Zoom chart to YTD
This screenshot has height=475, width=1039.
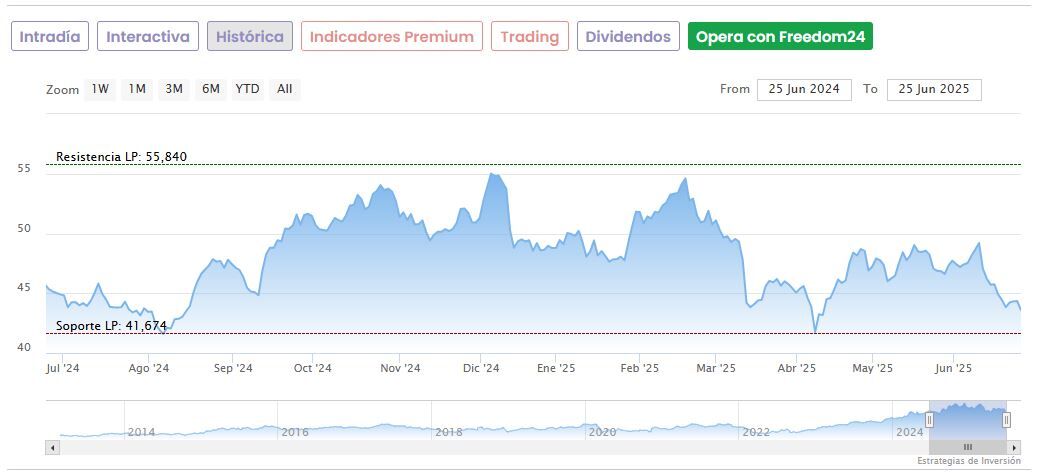tap(247, 89)
